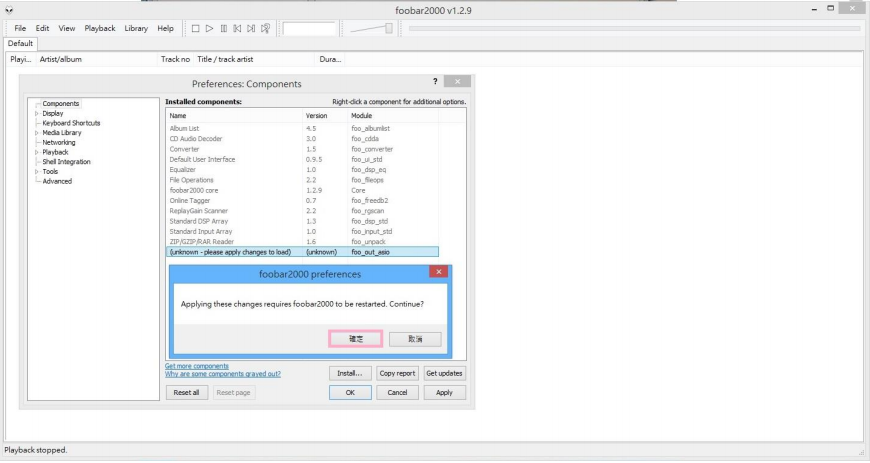Click the Install... button
Viewport: 870px width, 463px height.
point(350,374)
